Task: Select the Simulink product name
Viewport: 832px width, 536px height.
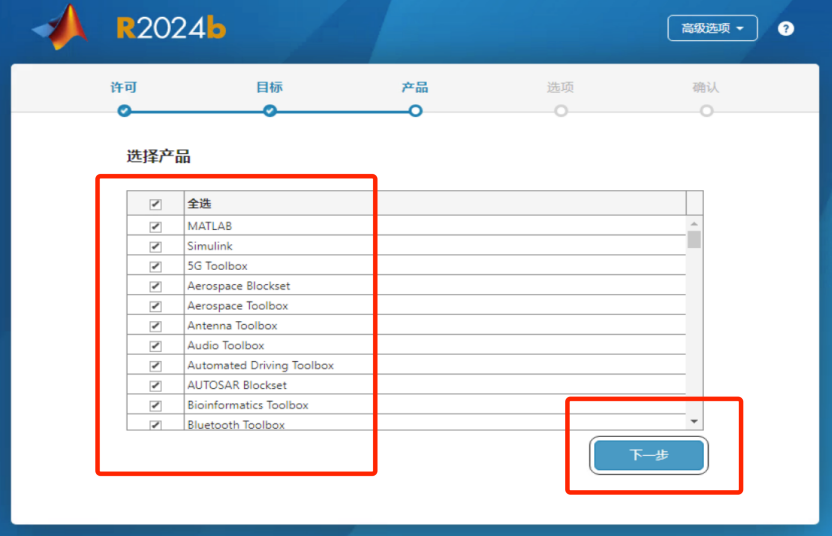Action: pos(210,246)
